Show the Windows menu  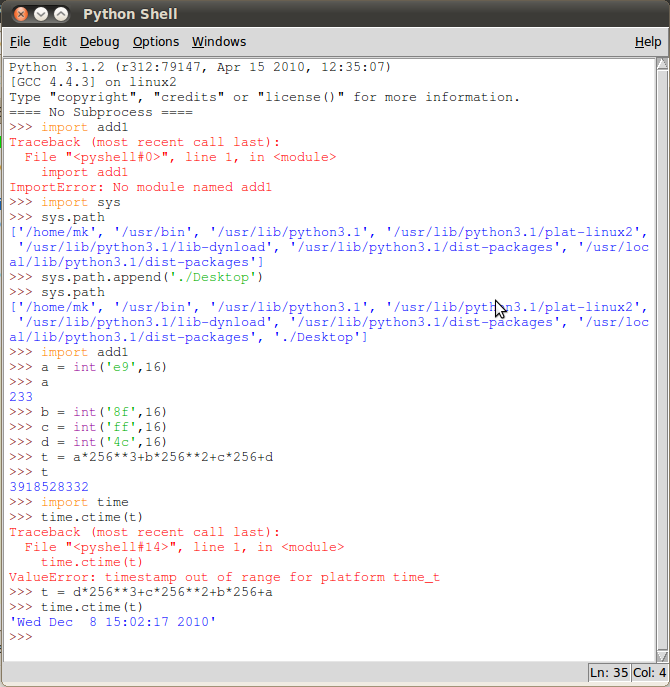(x=219, y=42)
